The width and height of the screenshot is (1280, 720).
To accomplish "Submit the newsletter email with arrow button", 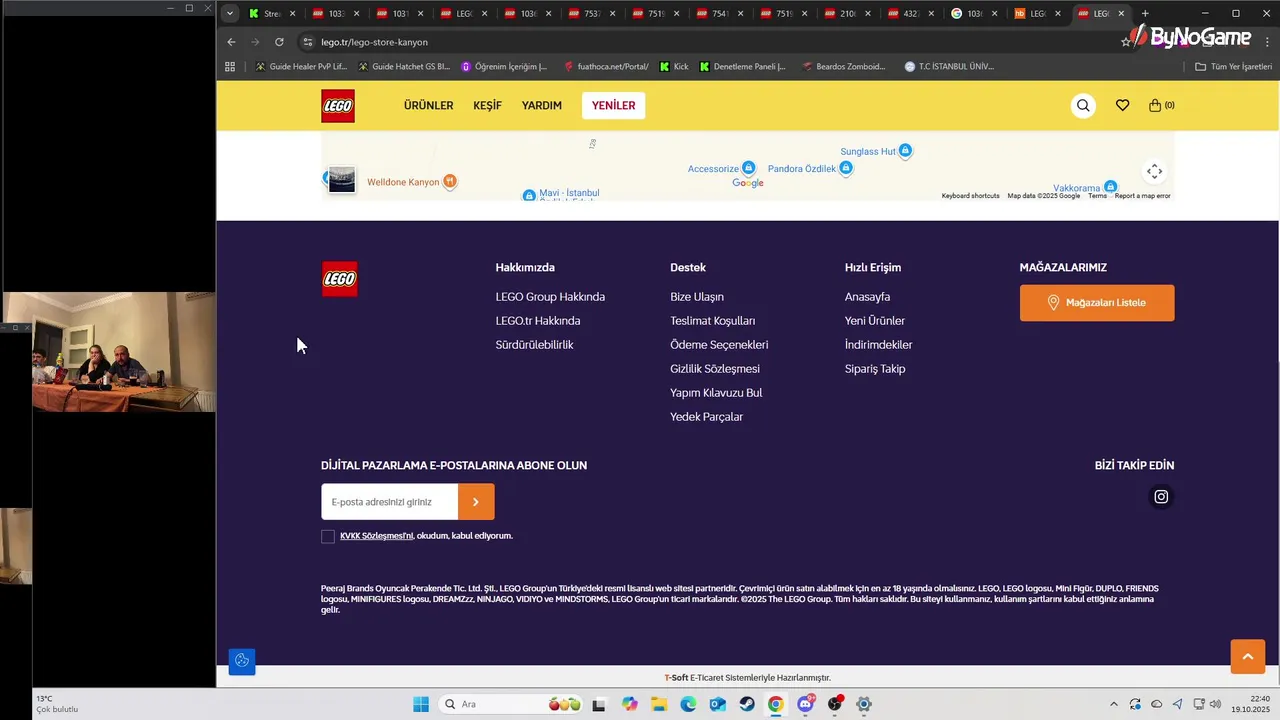I will (x=476, y=502).
